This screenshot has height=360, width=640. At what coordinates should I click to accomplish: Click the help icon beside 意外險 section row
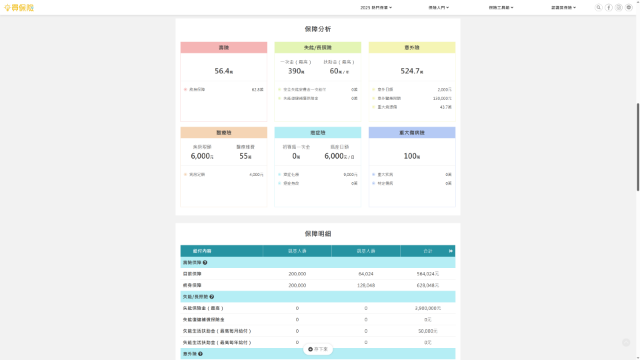click(x=200, y=354)
